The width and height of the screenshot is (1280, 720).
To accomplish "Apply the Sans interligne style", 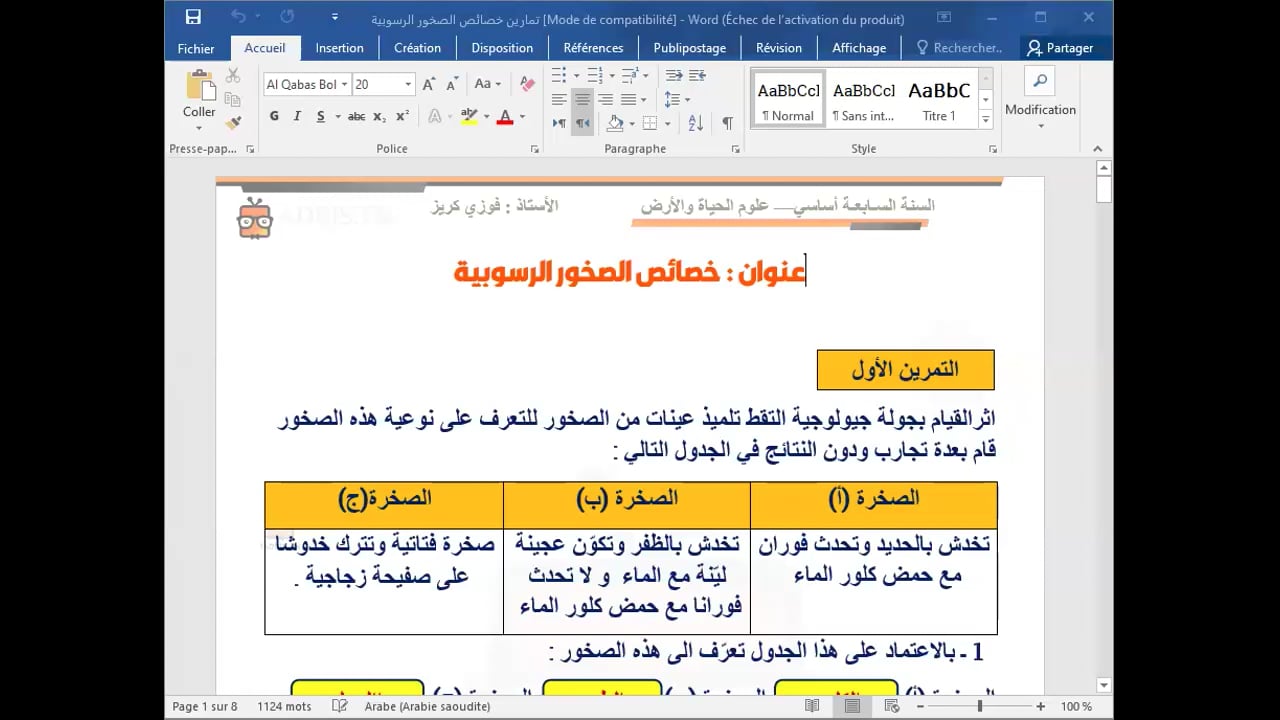I will (864, 98).
